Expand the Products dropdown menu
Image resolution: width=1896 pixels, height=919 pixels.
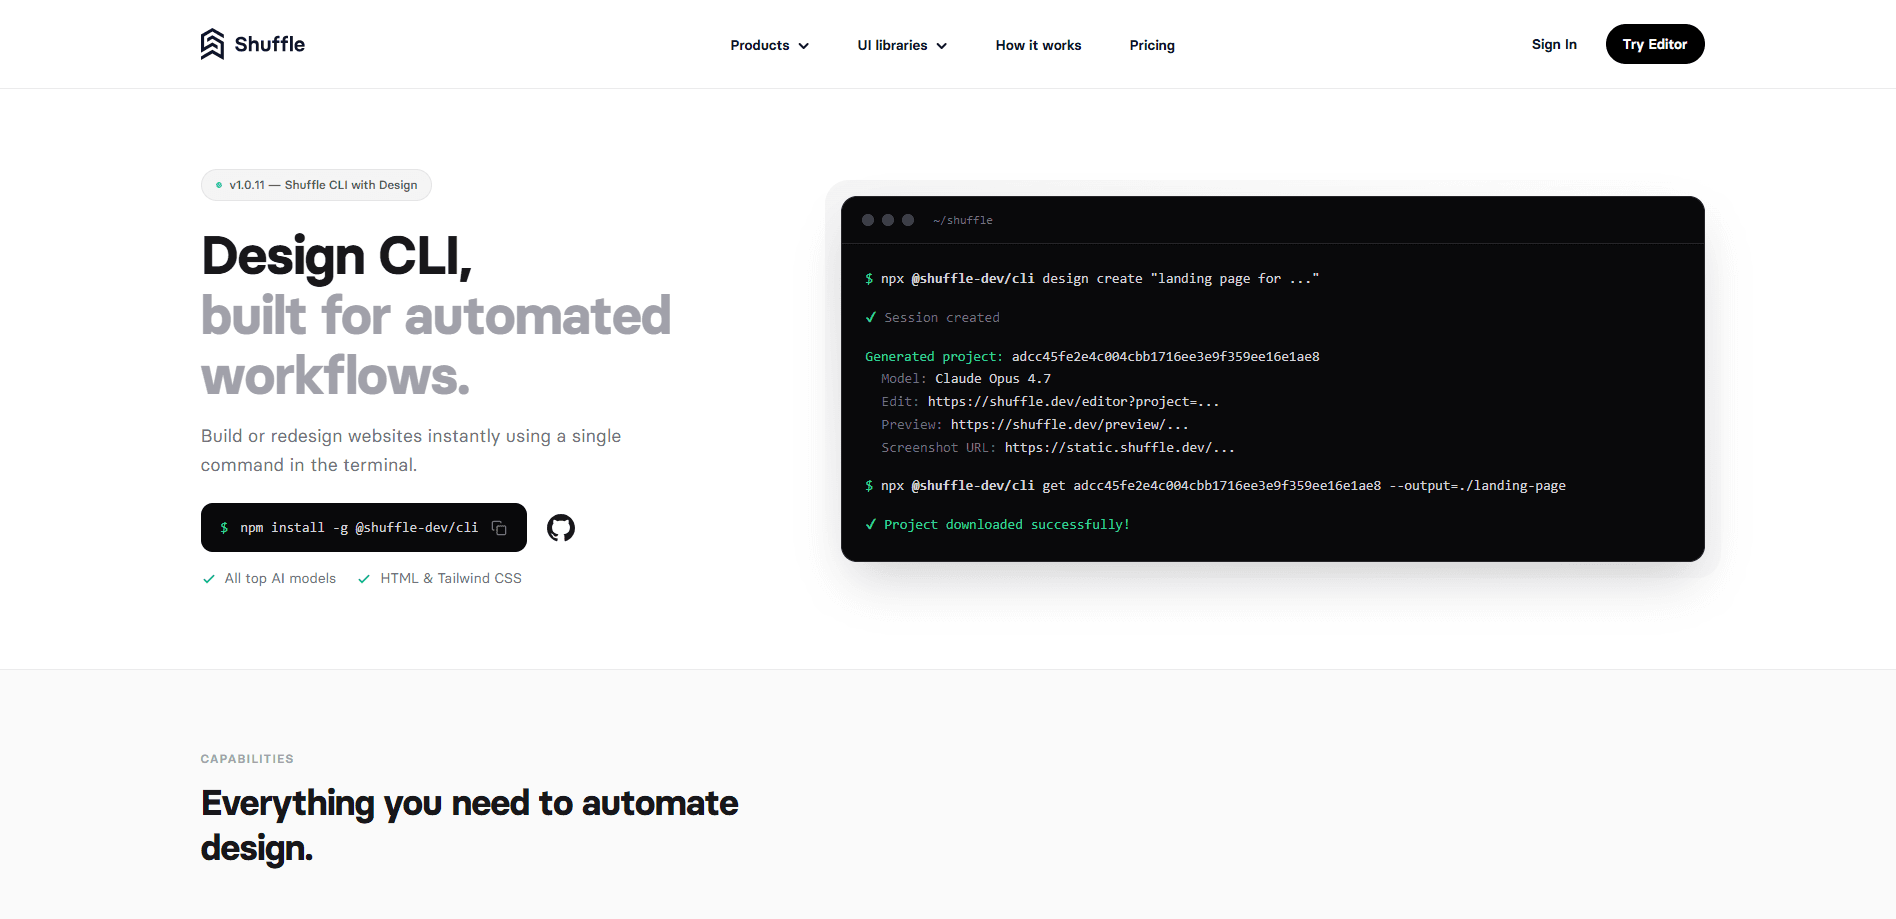(769, 45)
